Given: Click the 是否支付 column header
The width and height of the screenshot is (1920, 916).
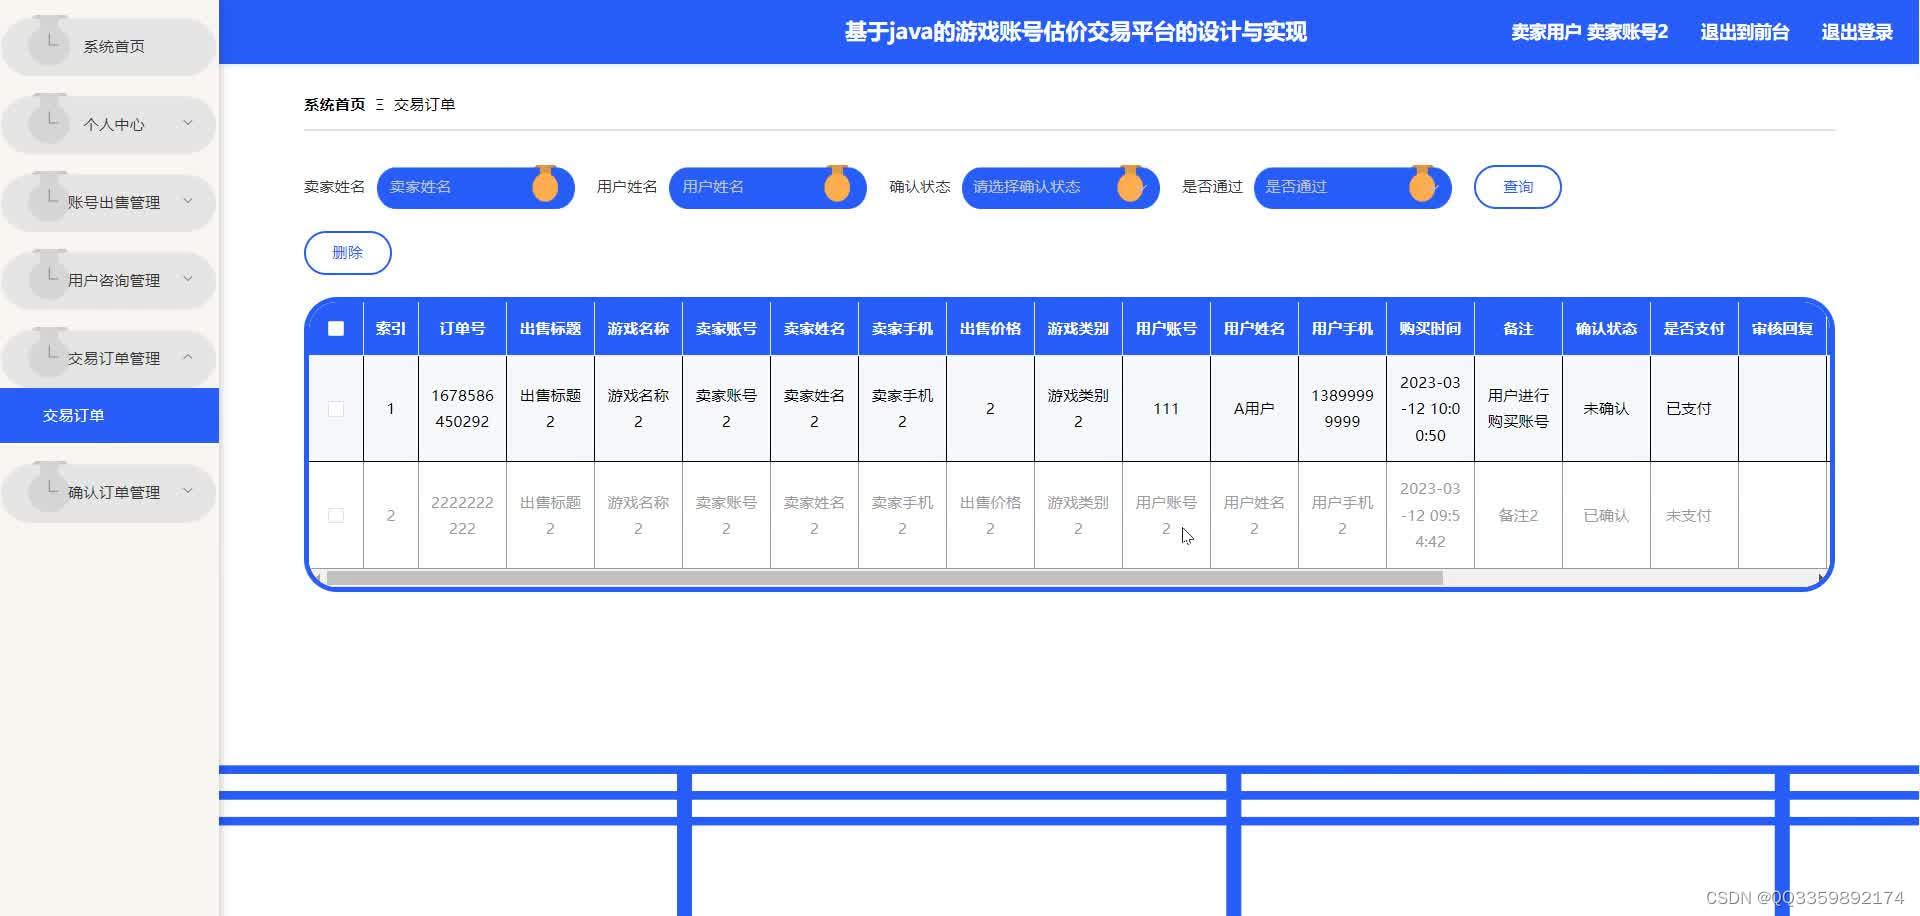Looking at the screenshot, I should pos(1694,328).
